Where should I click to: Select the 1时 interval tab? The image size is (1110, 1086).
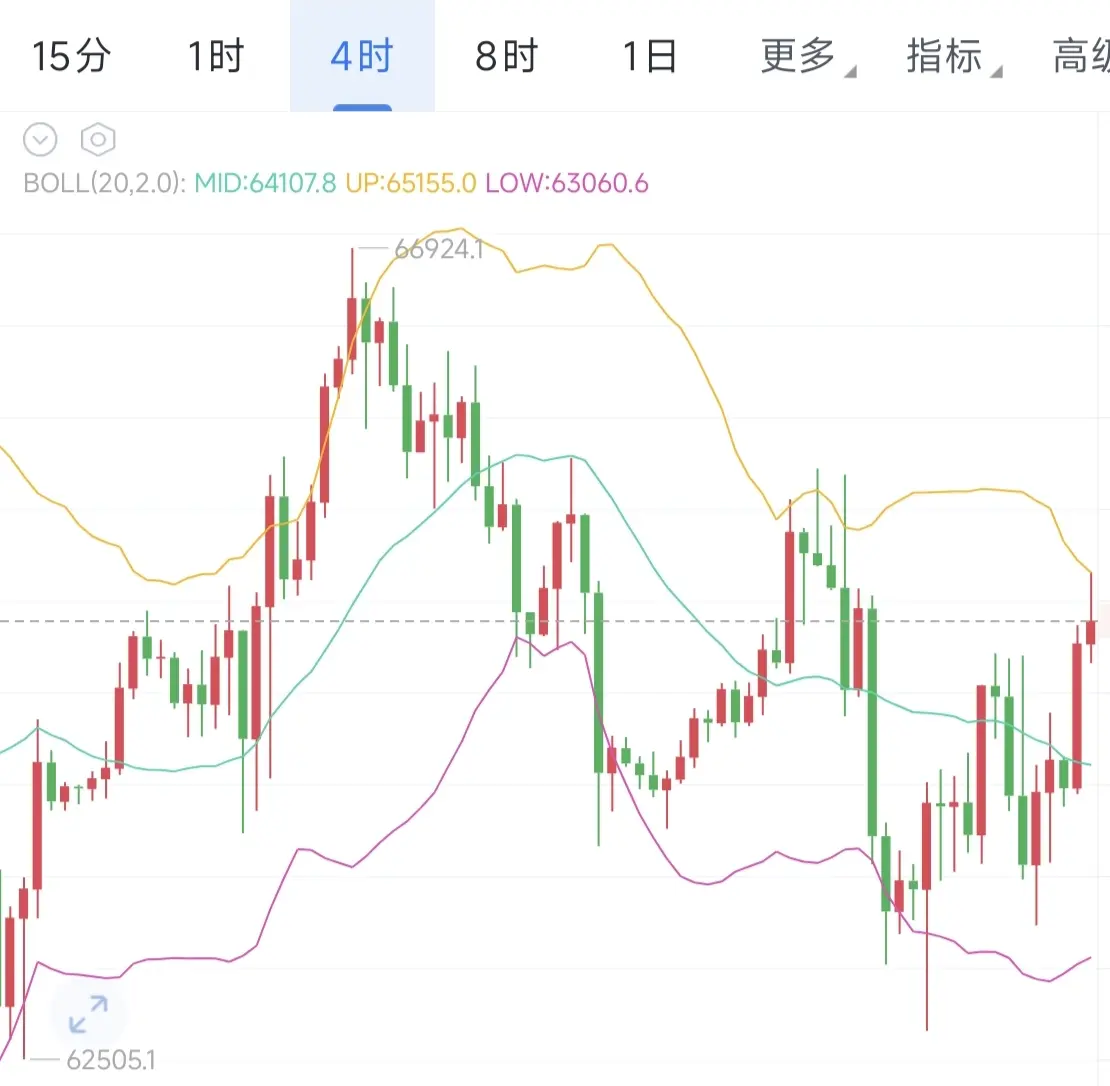[x=216, y=56]
